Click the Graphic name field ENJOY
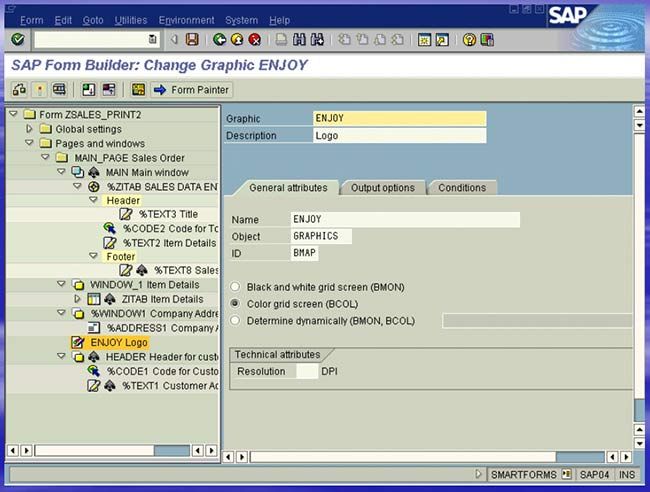Image resolution: width=650 pixels, height=492 pixels. (x=400, y=118)
